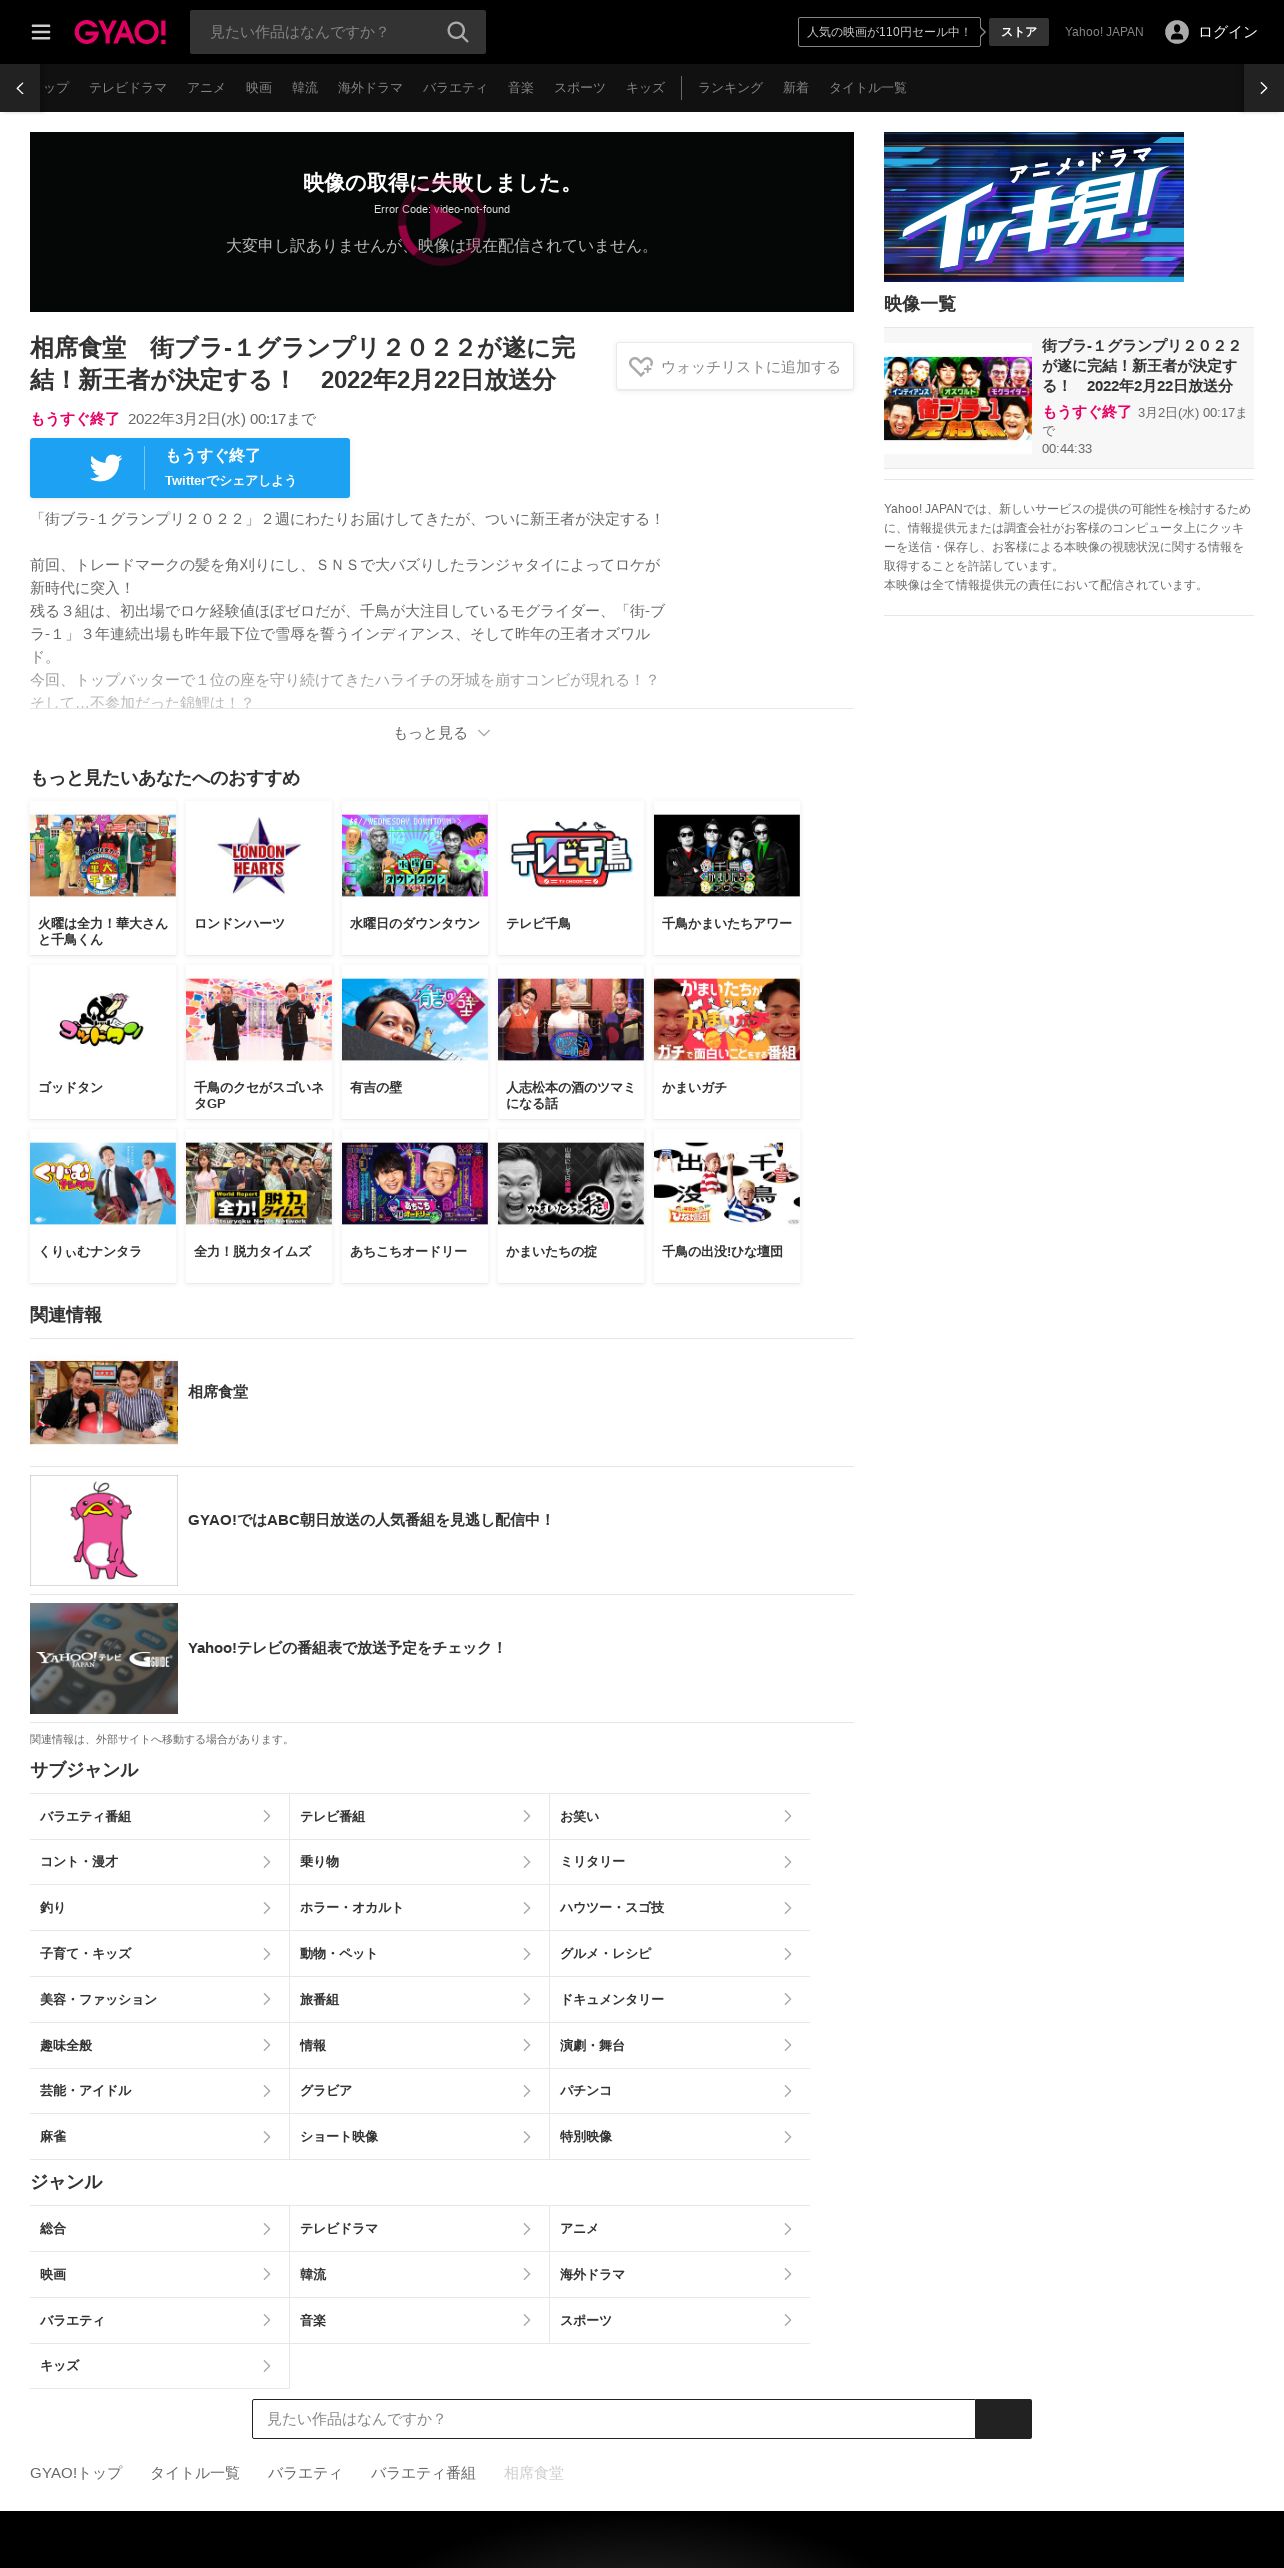
Task: Click the GYAO! logo
Action: [x=120, y=32]
